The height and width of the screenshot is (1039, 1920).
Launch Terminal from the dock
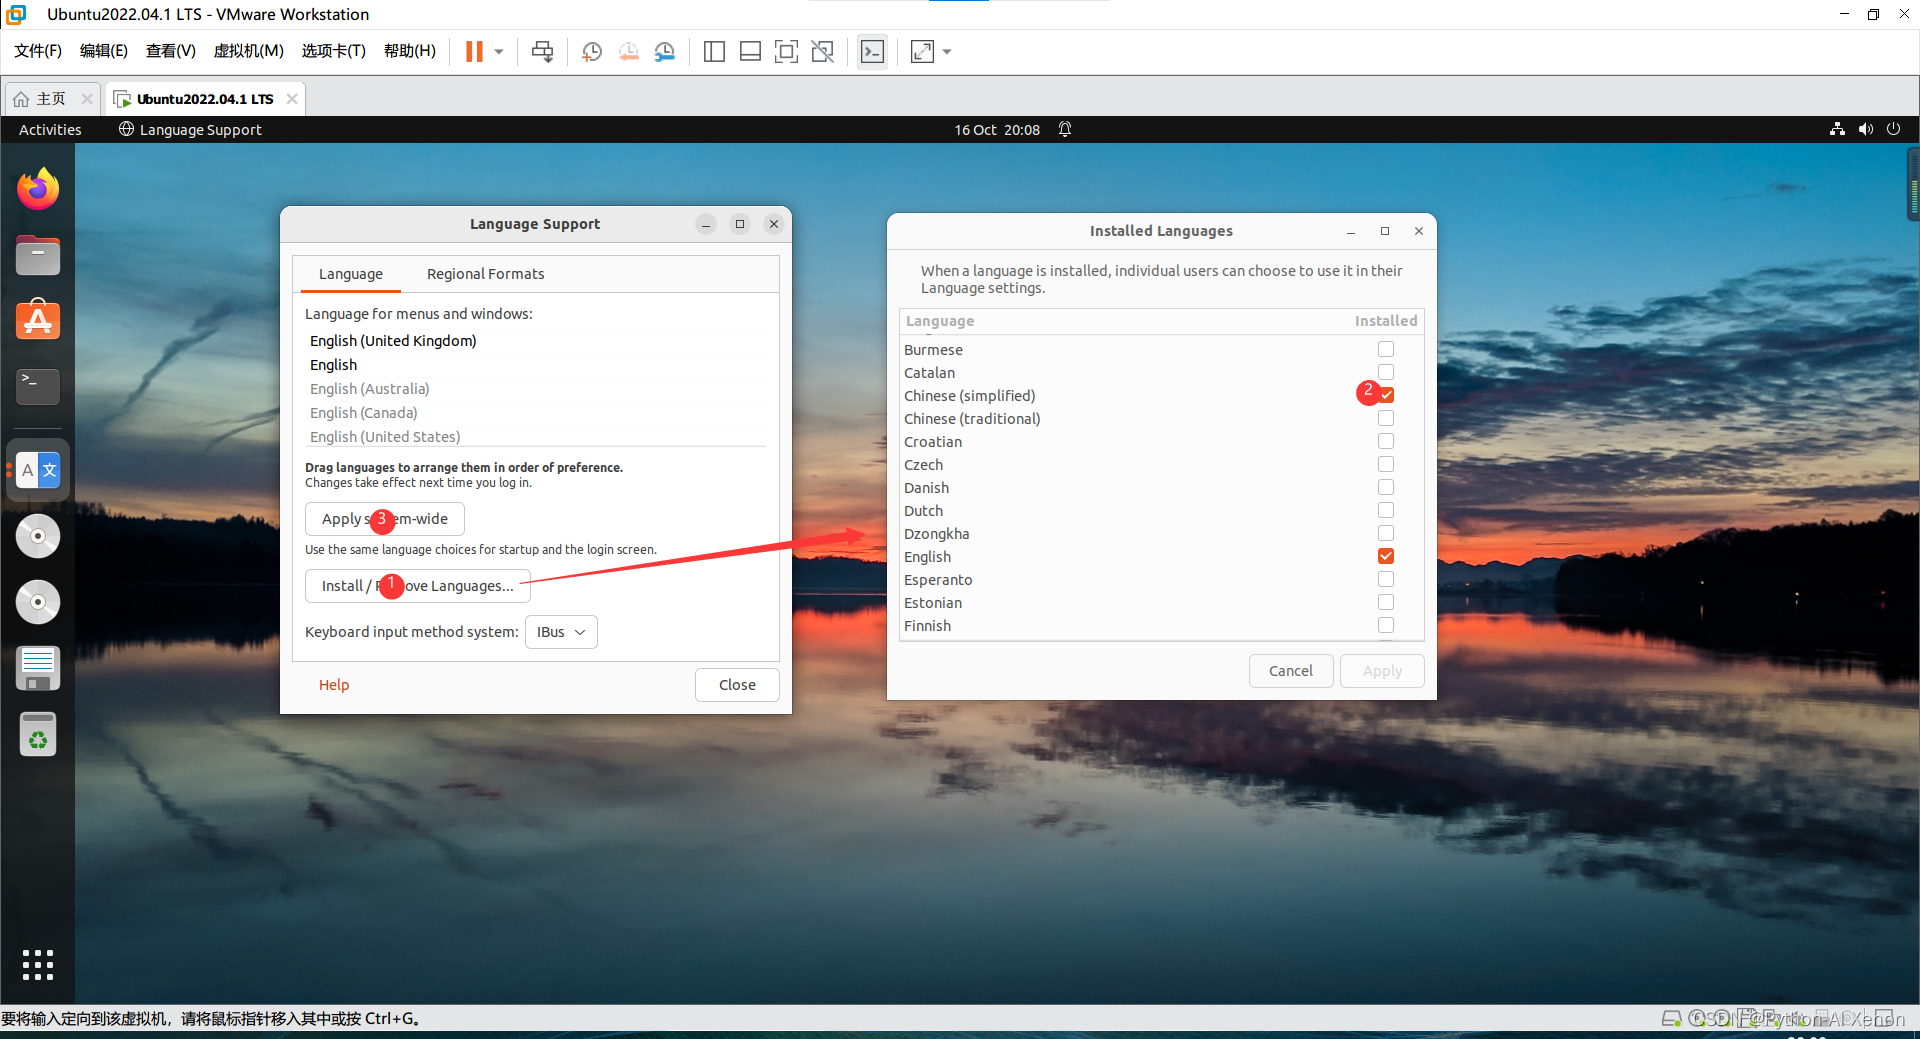tap(38, 387)
